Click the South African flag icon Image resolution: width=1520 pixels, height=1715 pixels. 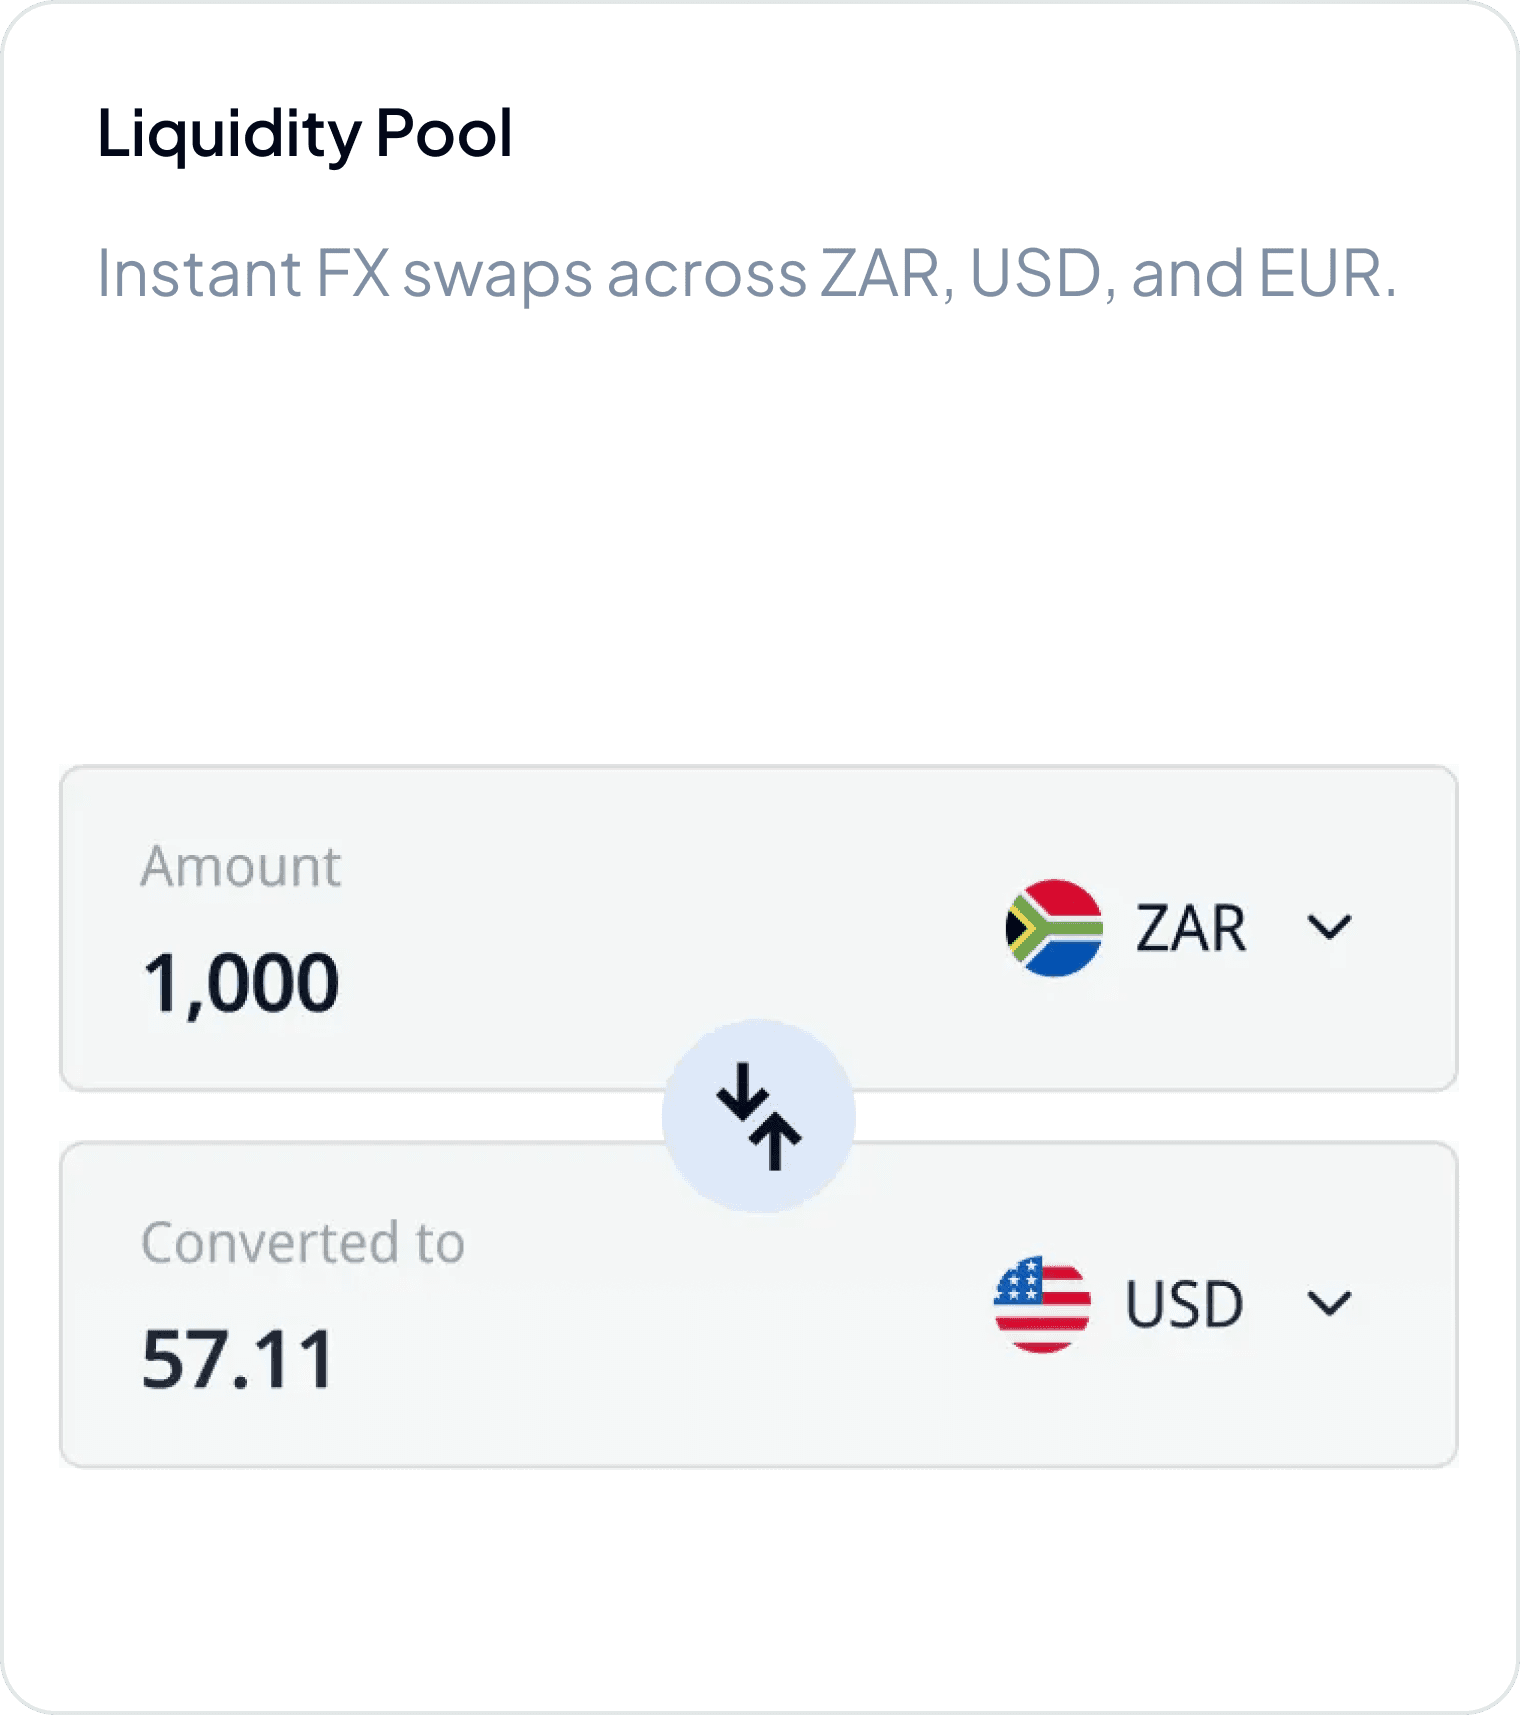(1054, 928)
